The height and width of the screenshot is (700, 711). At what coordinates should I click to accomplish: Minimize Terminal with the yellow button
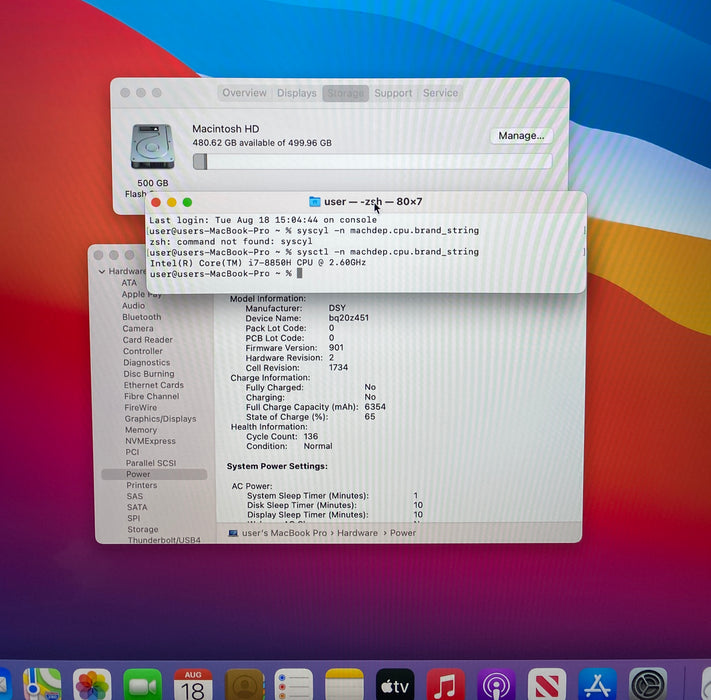[171, 202]
